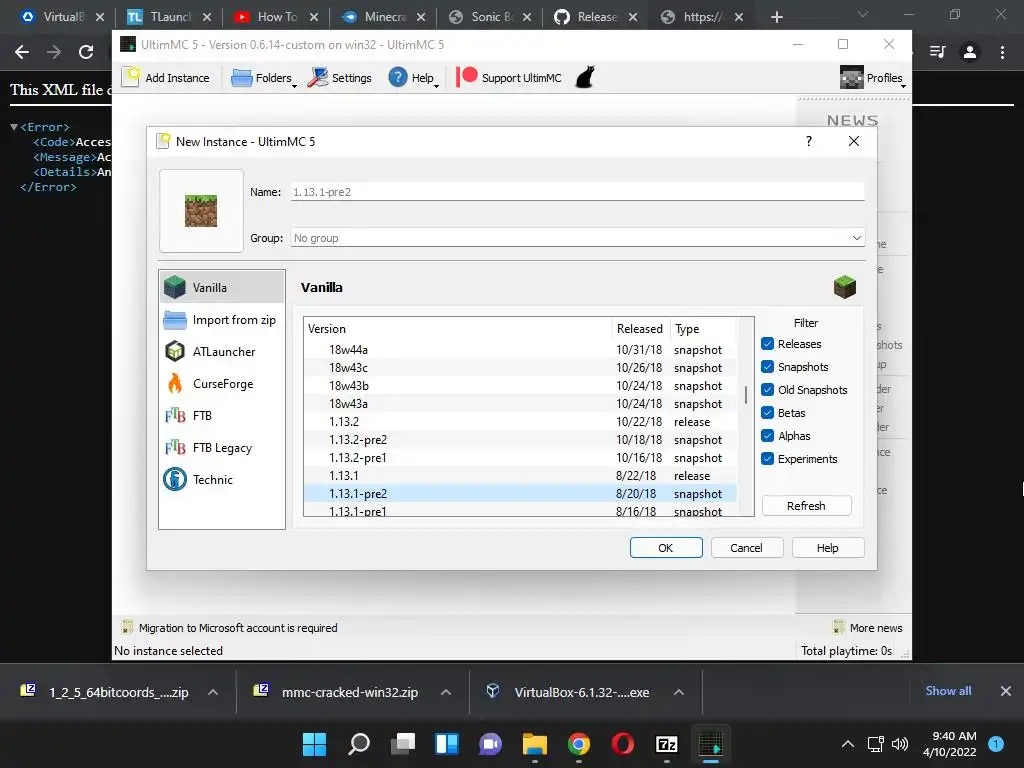Select the highlighted 1.13.1-pre2 row
The height and width of the screenshot is (768, 1024).
[x=520, y=494]
